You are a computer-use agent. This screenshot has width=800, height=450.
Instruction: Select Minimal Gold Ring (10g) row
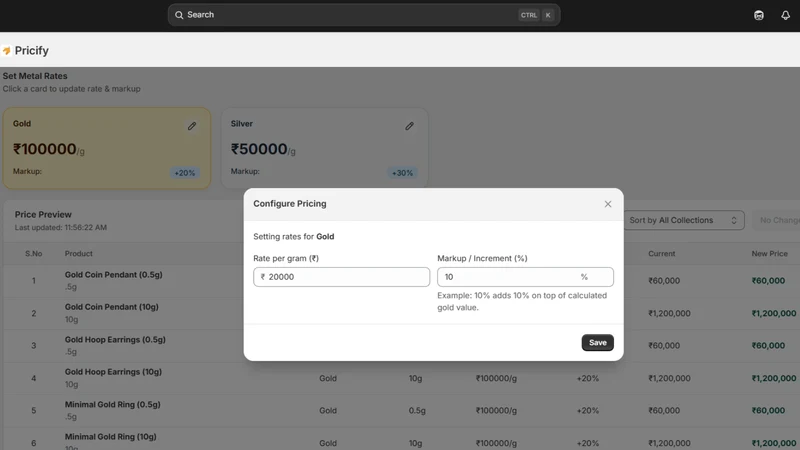coord(402,440)
